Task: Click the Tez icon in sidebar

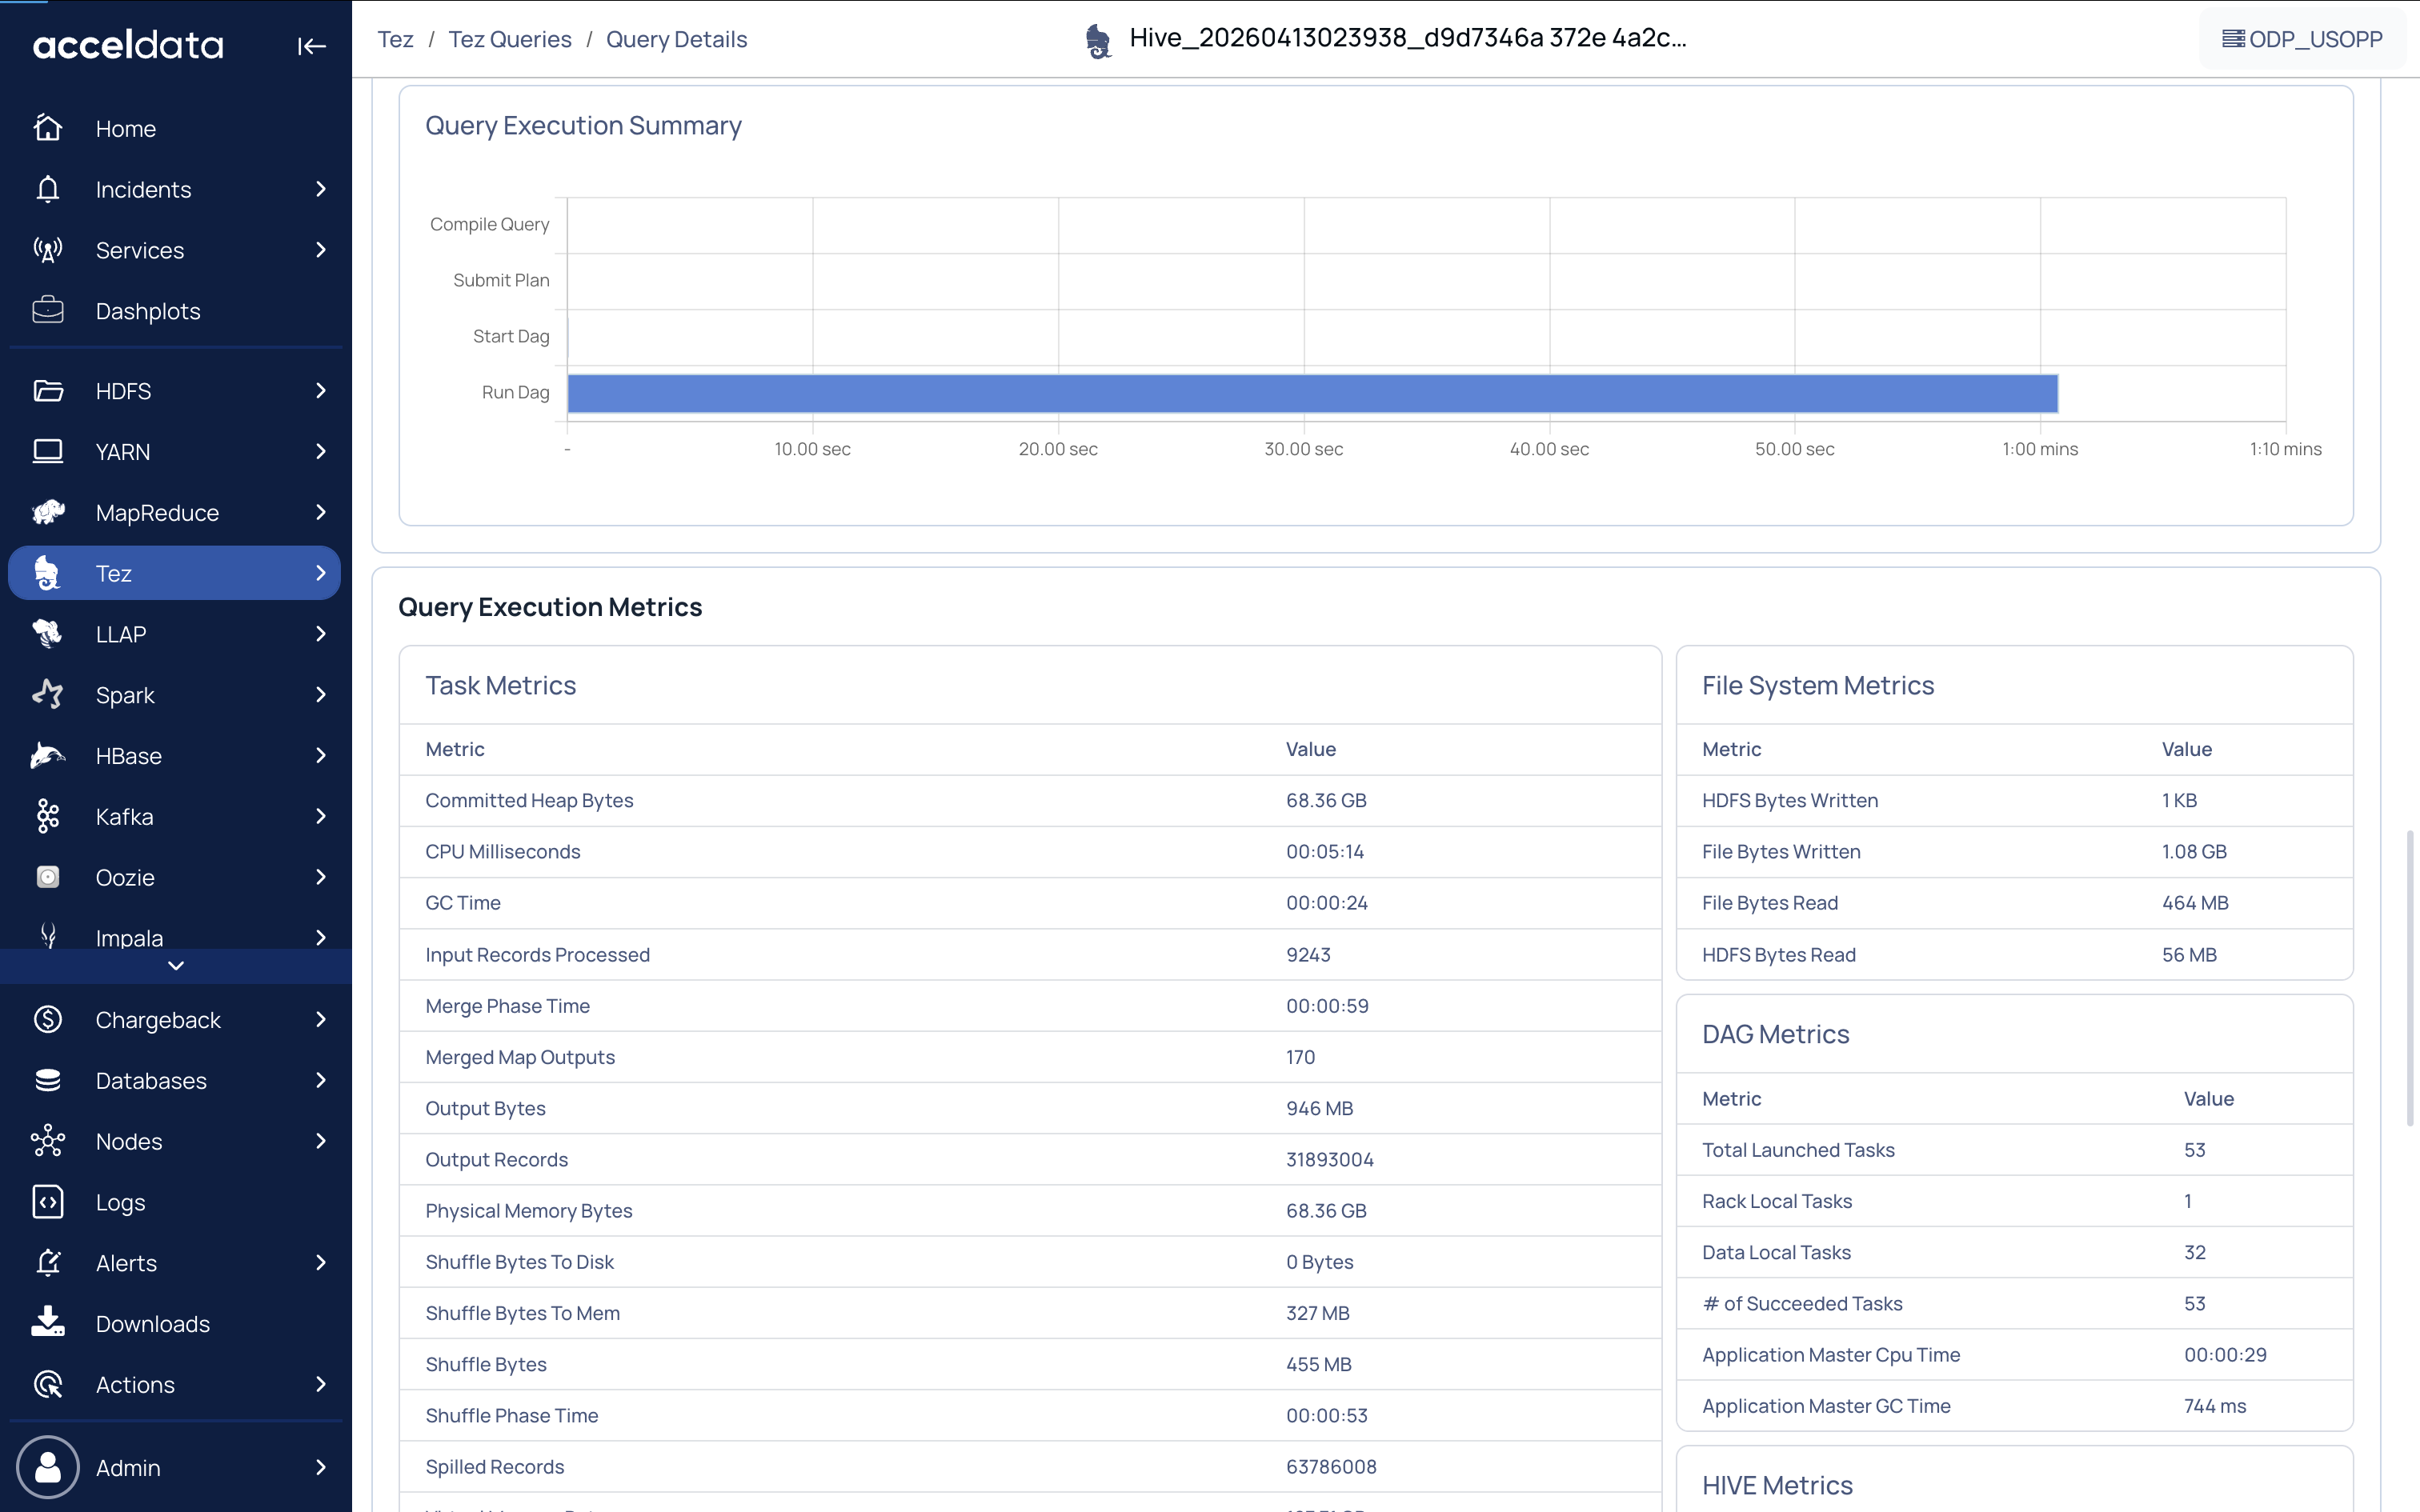Action: coord(48,573)
